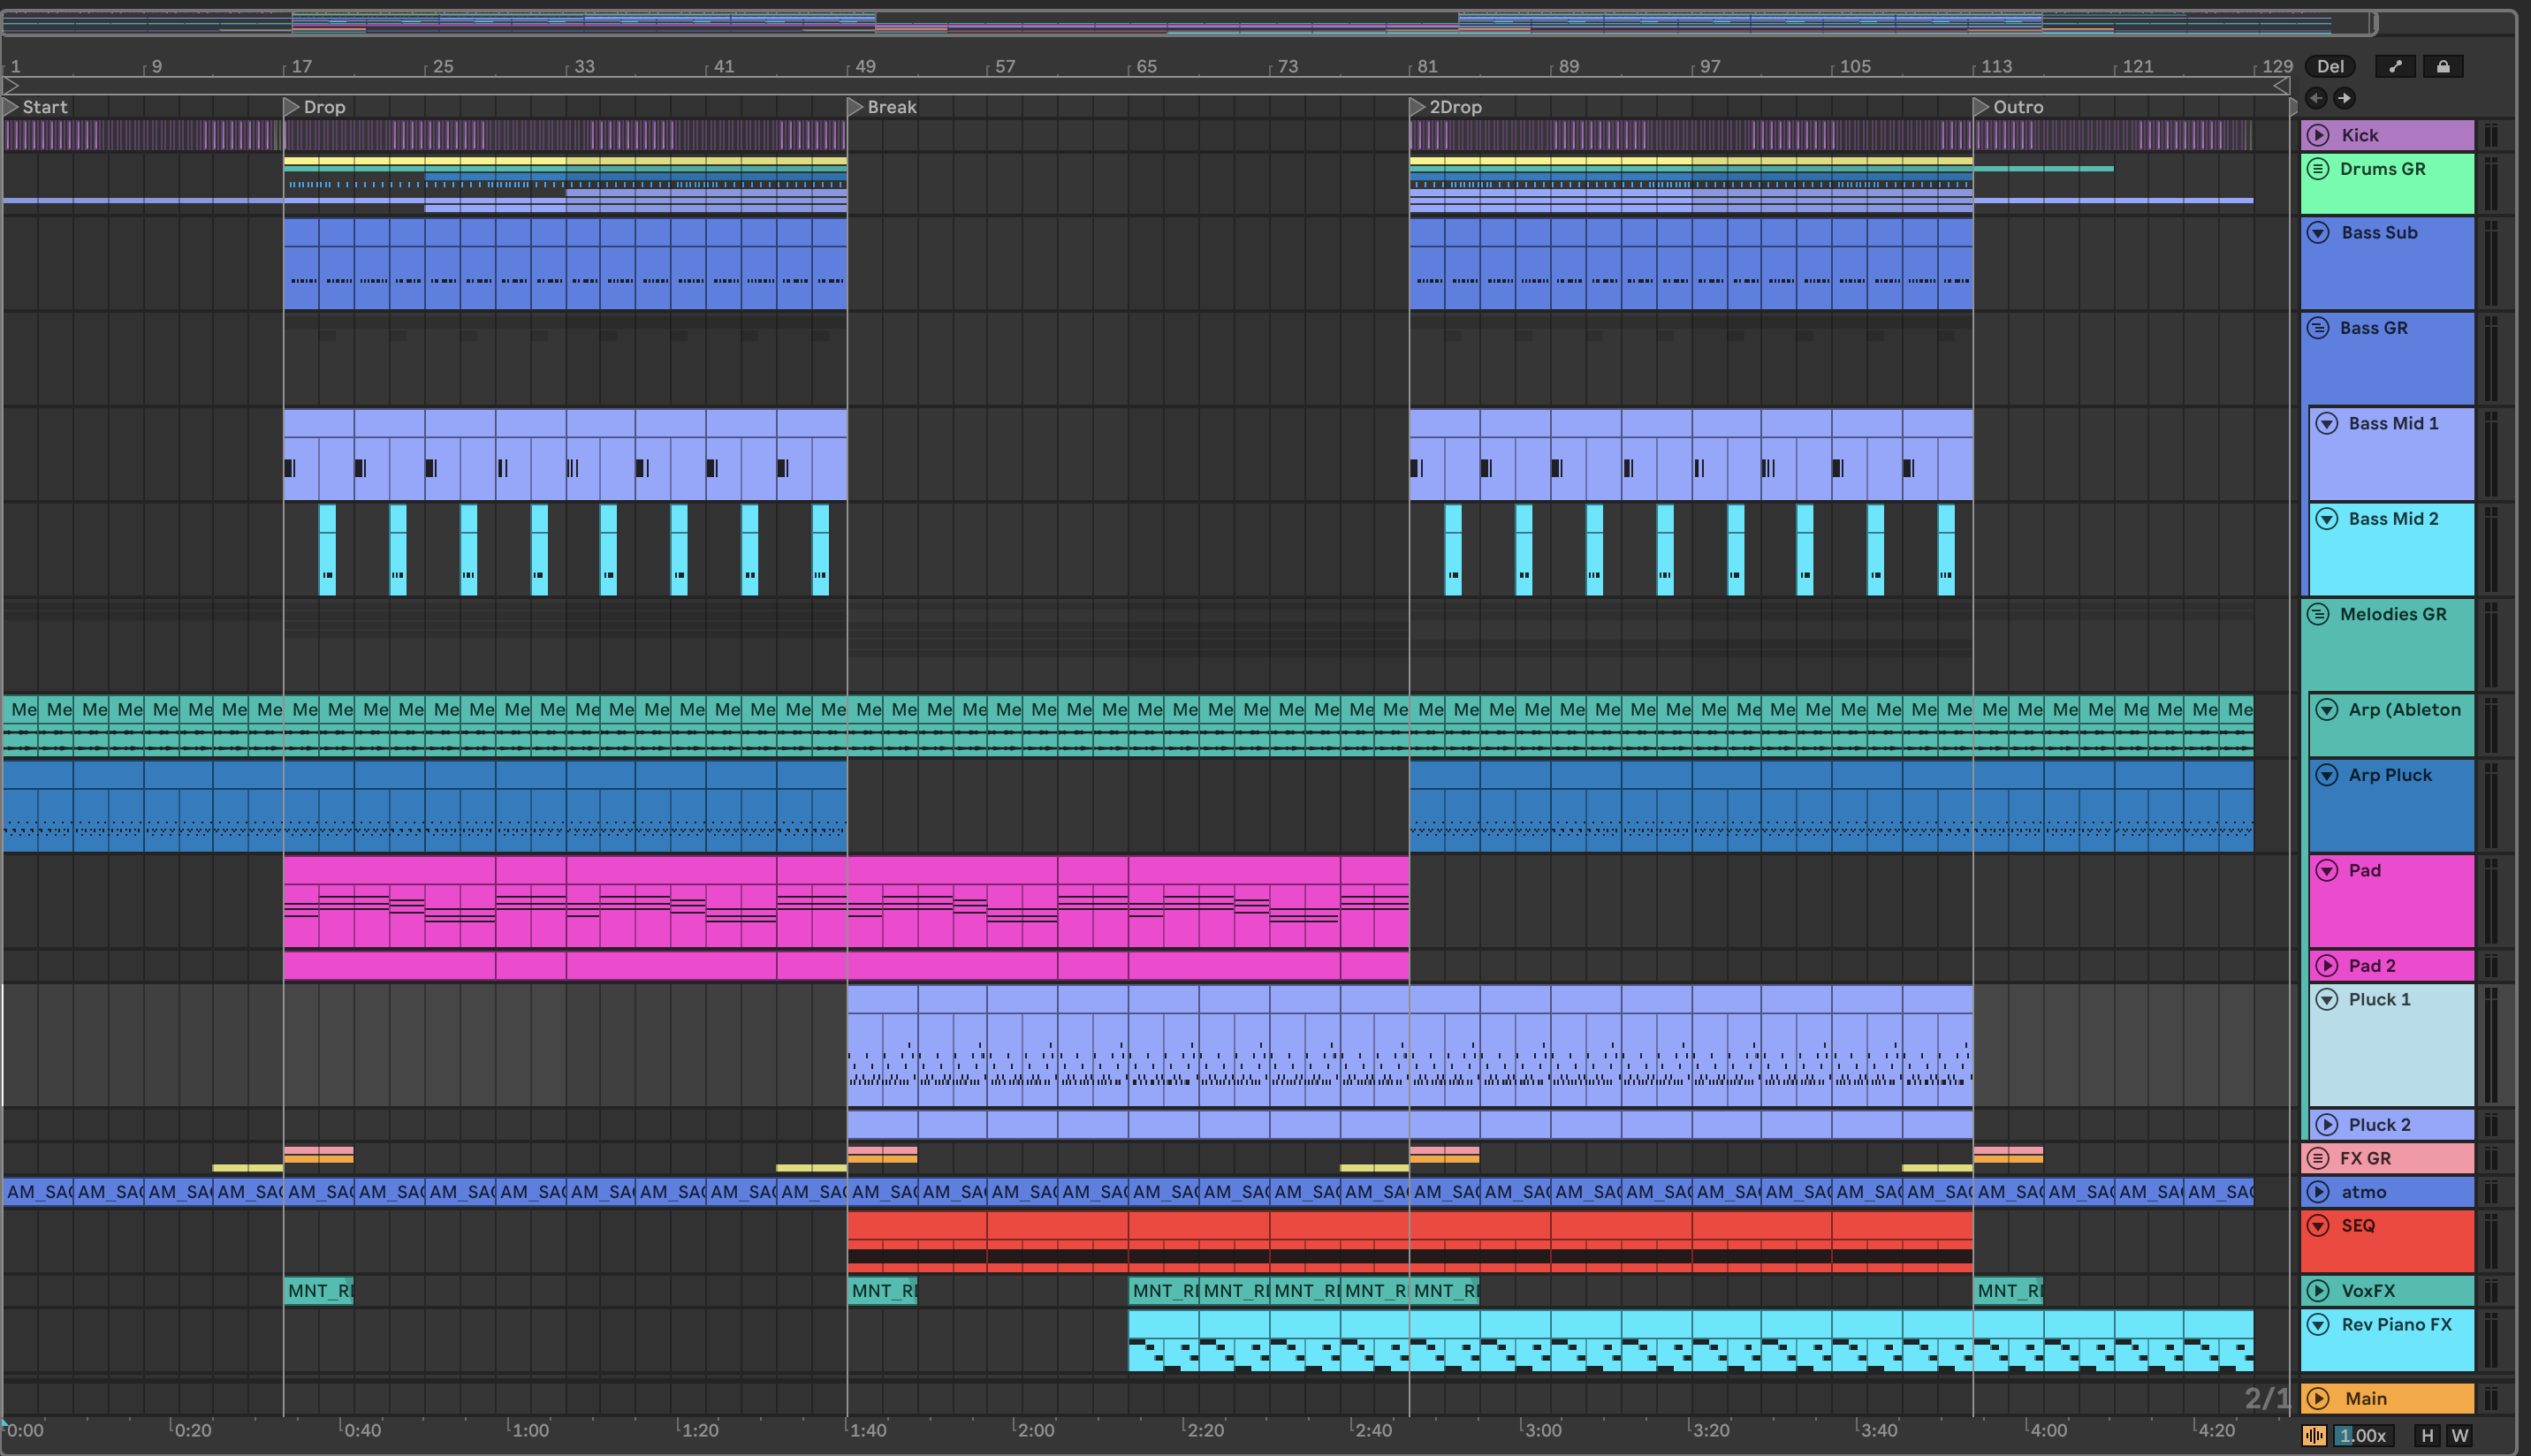Click the Rev Piano FX track name
Screen dimensions: 2531x1456
[x=2396, y=1324]
